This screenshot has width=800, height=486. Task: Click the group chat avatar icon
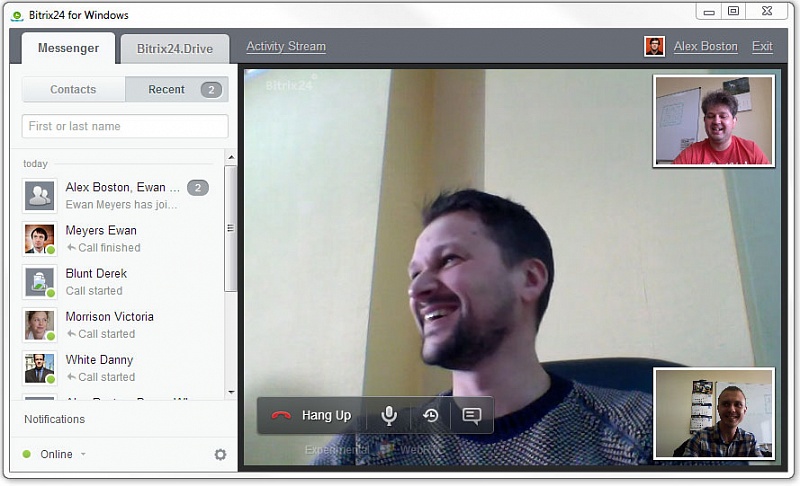point(40,195)
